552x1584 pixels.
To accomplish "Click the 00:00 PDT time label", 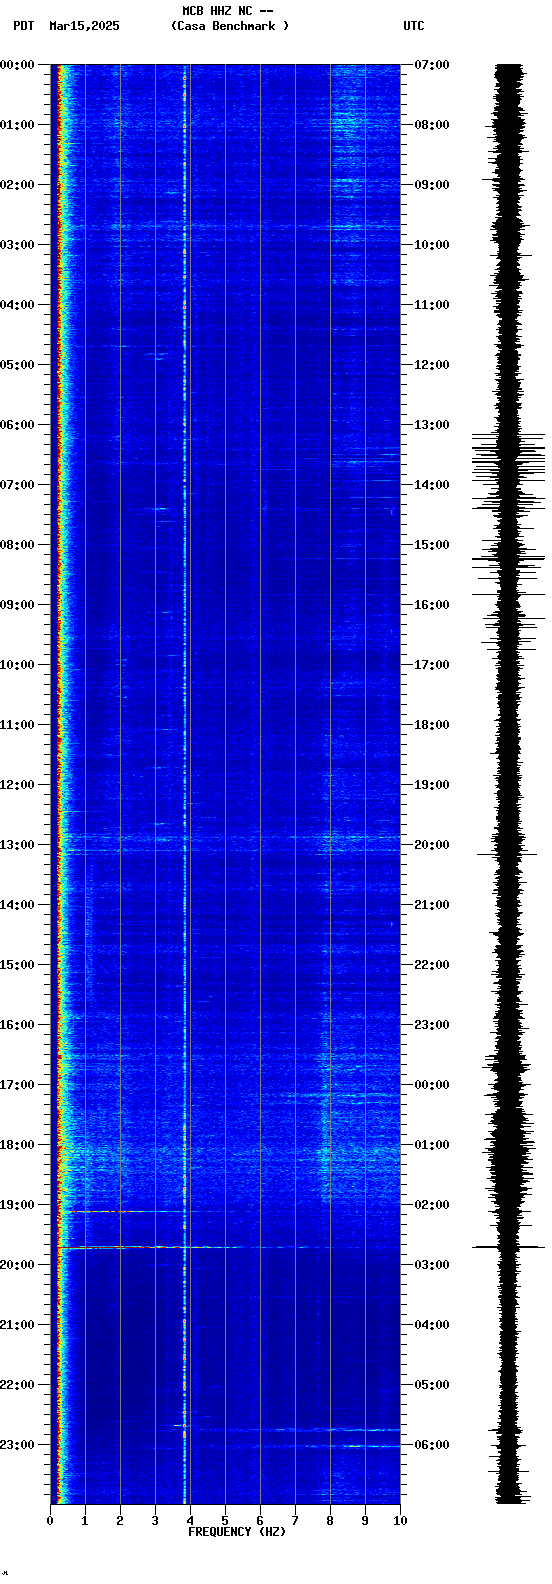I will click(17, 65).
